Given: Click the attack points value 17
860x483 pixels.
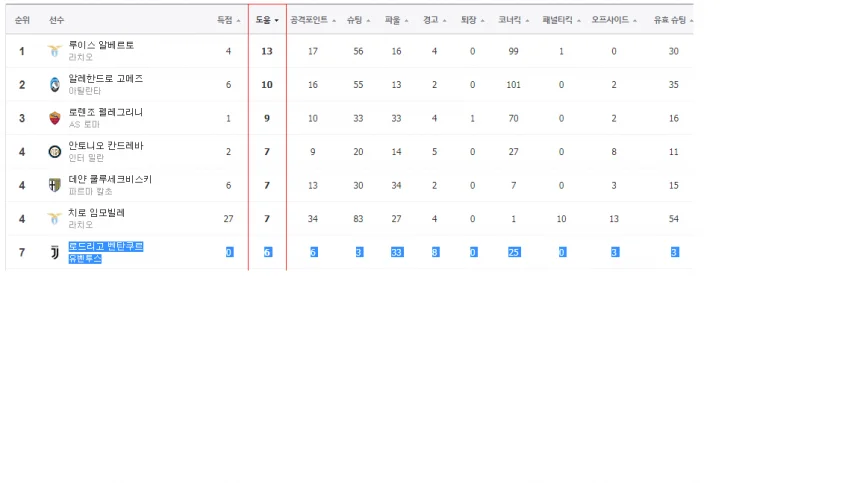Looking at the screenshot, I should pyautogui.click(x=313, y=51).
